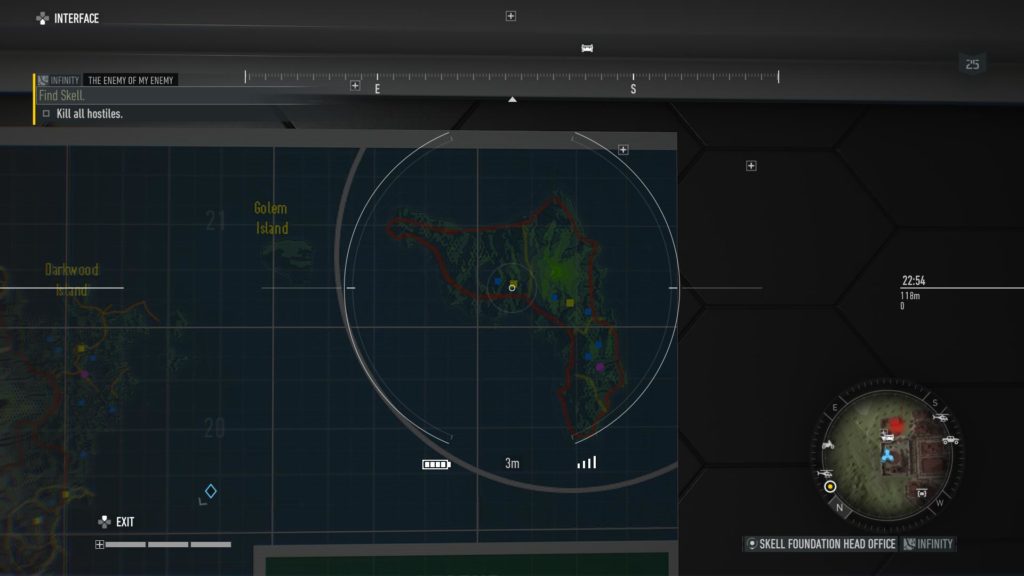Click the drone signal strength bars
Image resolution: width=1024 pixels, height=576 pixels.
coord(586,462)
